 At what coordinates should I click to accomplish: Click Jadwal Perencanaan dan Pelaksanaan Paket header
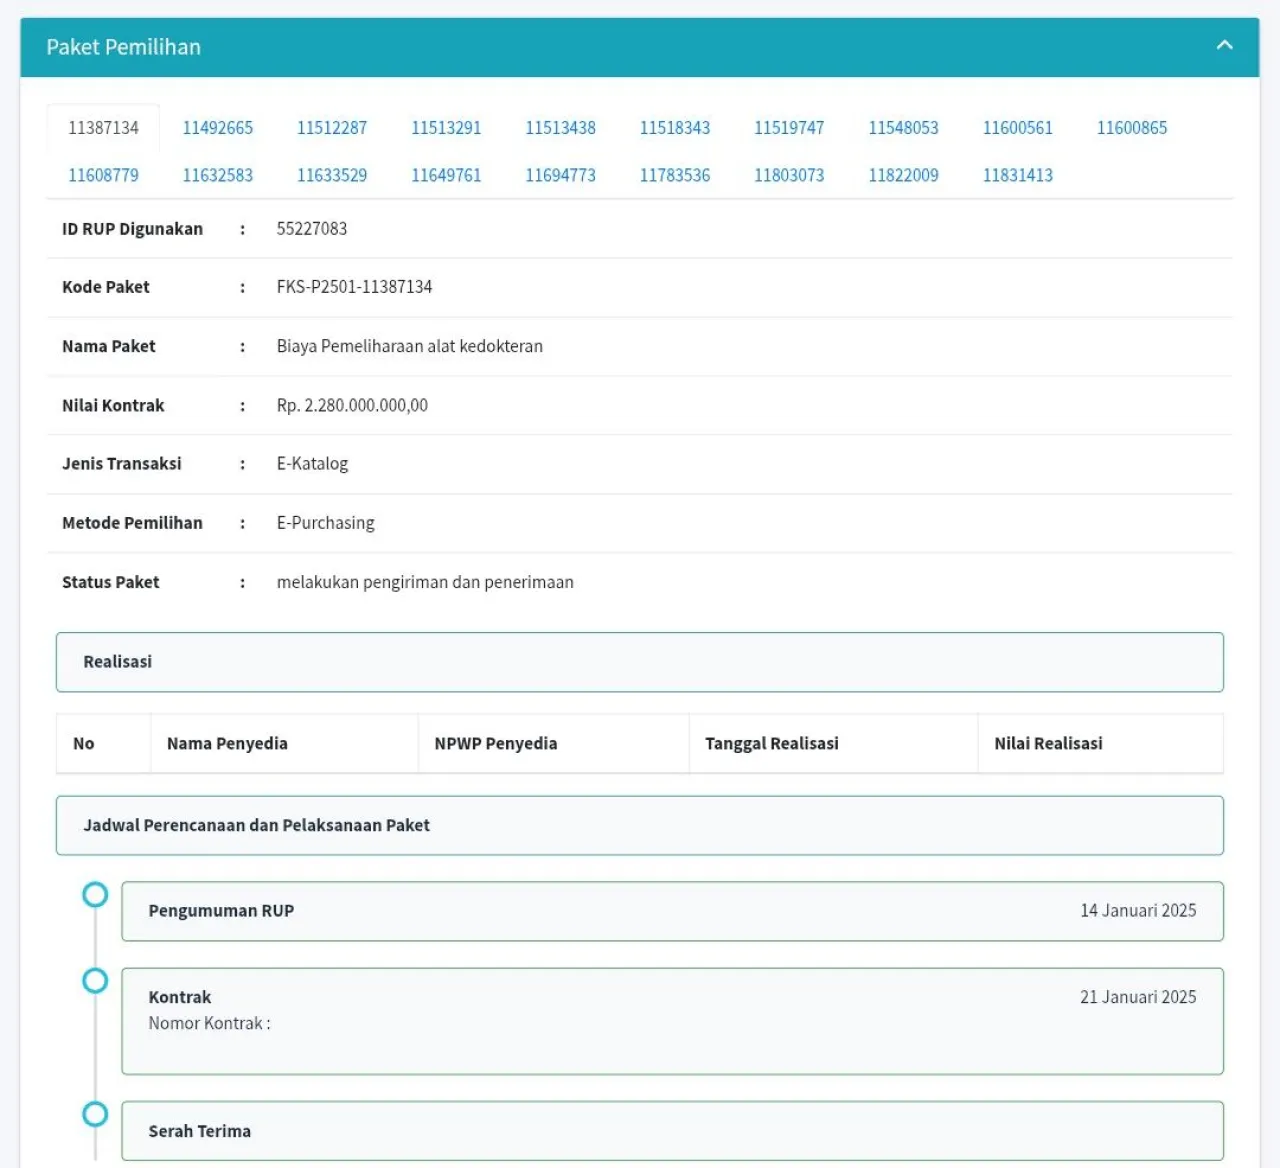pyautogui.click(x=640, y=826)
